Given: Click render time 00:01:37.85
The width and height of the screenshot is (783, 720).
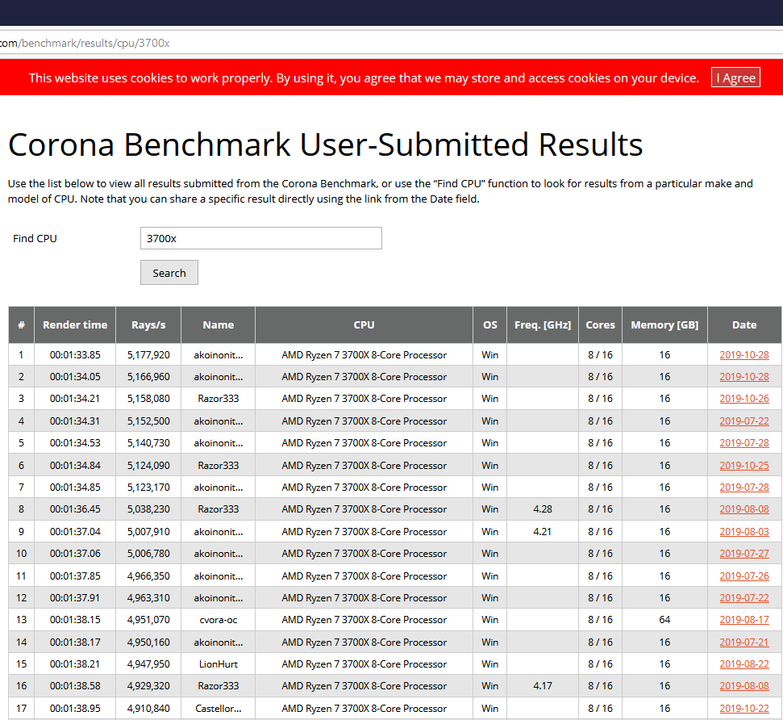Looking at the screenshot, I should pos(75,577).
